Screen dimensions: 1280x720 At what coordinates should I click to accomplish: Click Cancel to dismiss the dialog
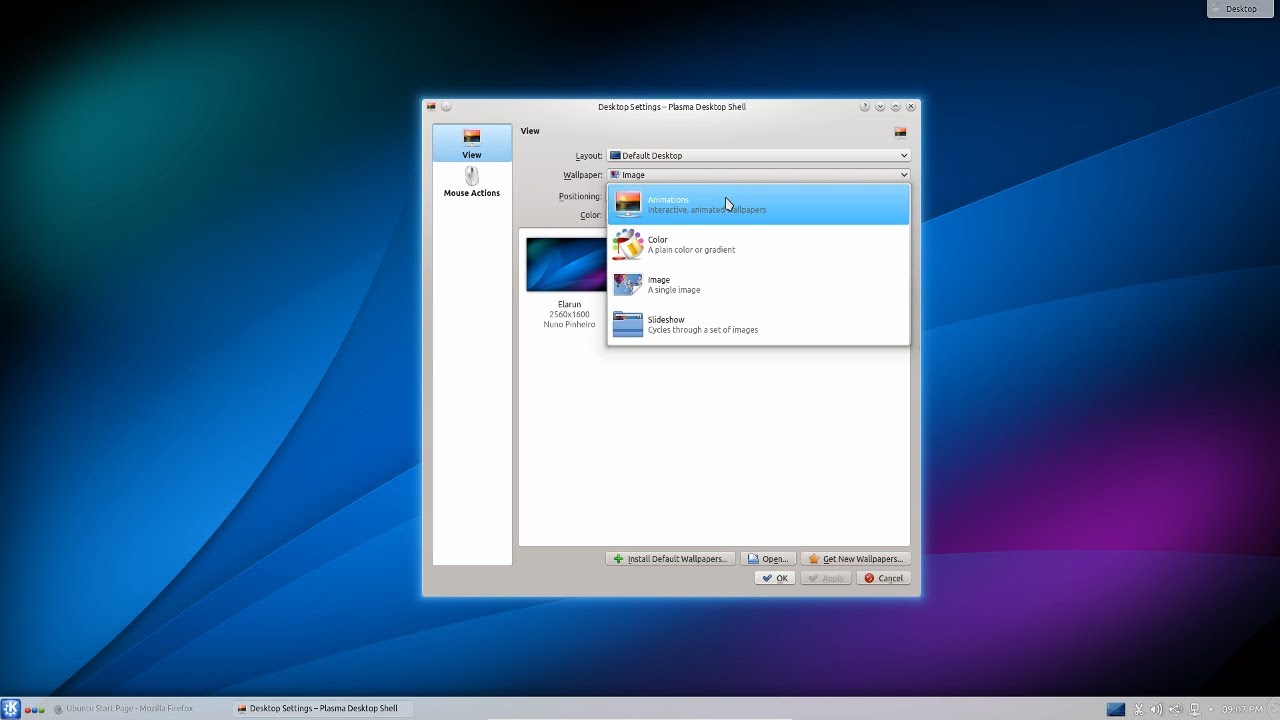(x=883, y=578)
